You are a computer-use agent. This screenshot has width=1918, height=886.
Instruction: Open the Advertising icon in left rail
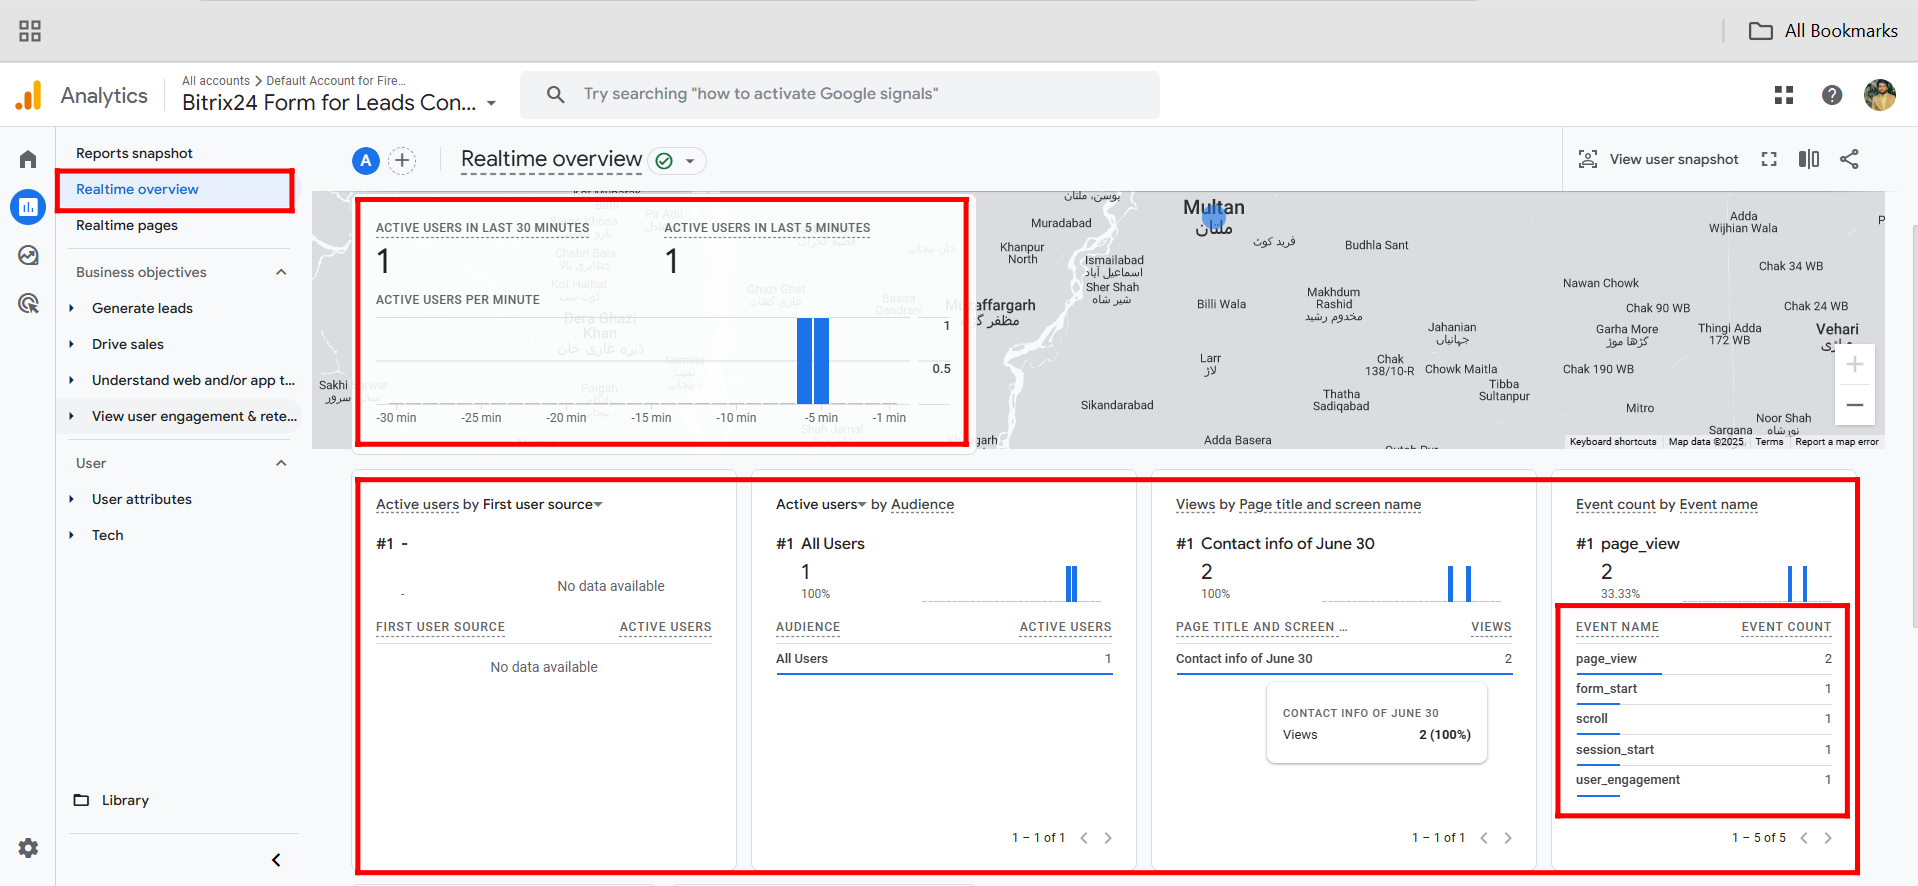28,303
